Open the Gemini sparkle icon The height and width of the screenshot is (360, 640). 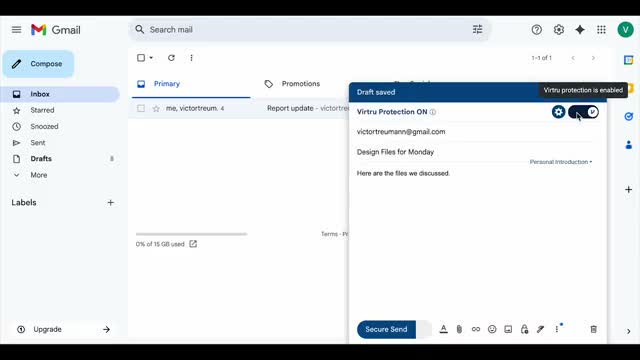580,30
